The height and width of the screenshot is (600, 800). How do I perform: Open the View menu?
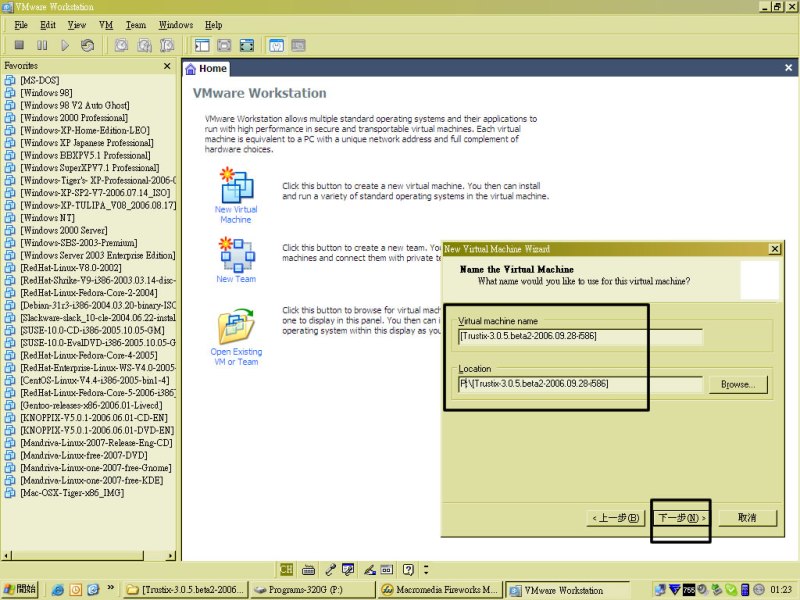pos(77,25)
